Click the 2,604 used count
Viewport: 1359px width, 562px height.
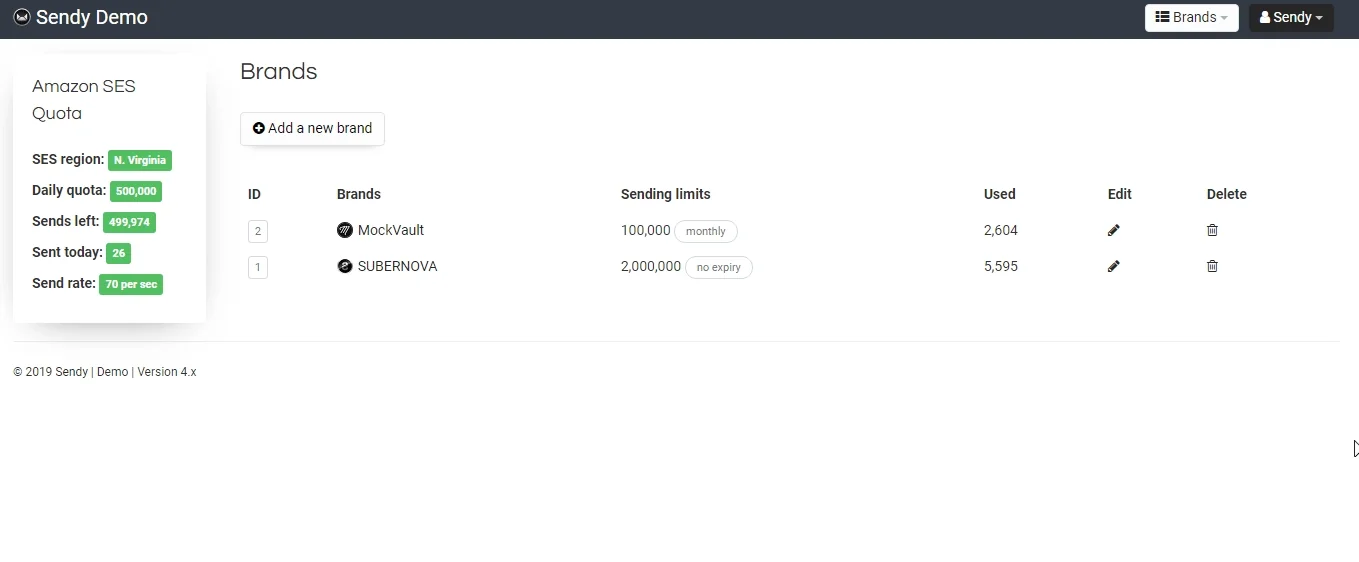[1001, 230]
